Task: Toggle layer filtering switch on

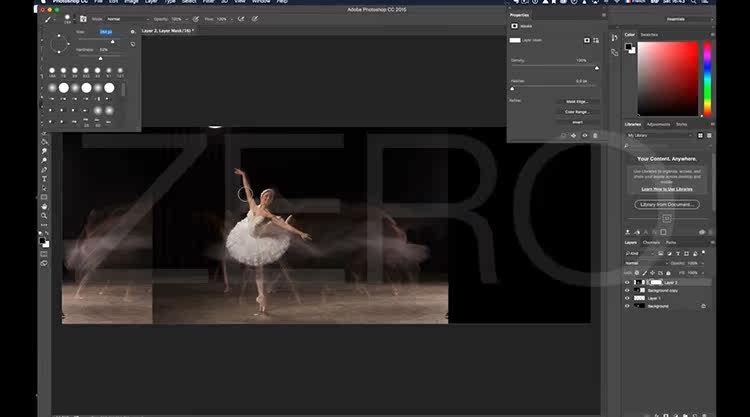Action: [704, 252]
